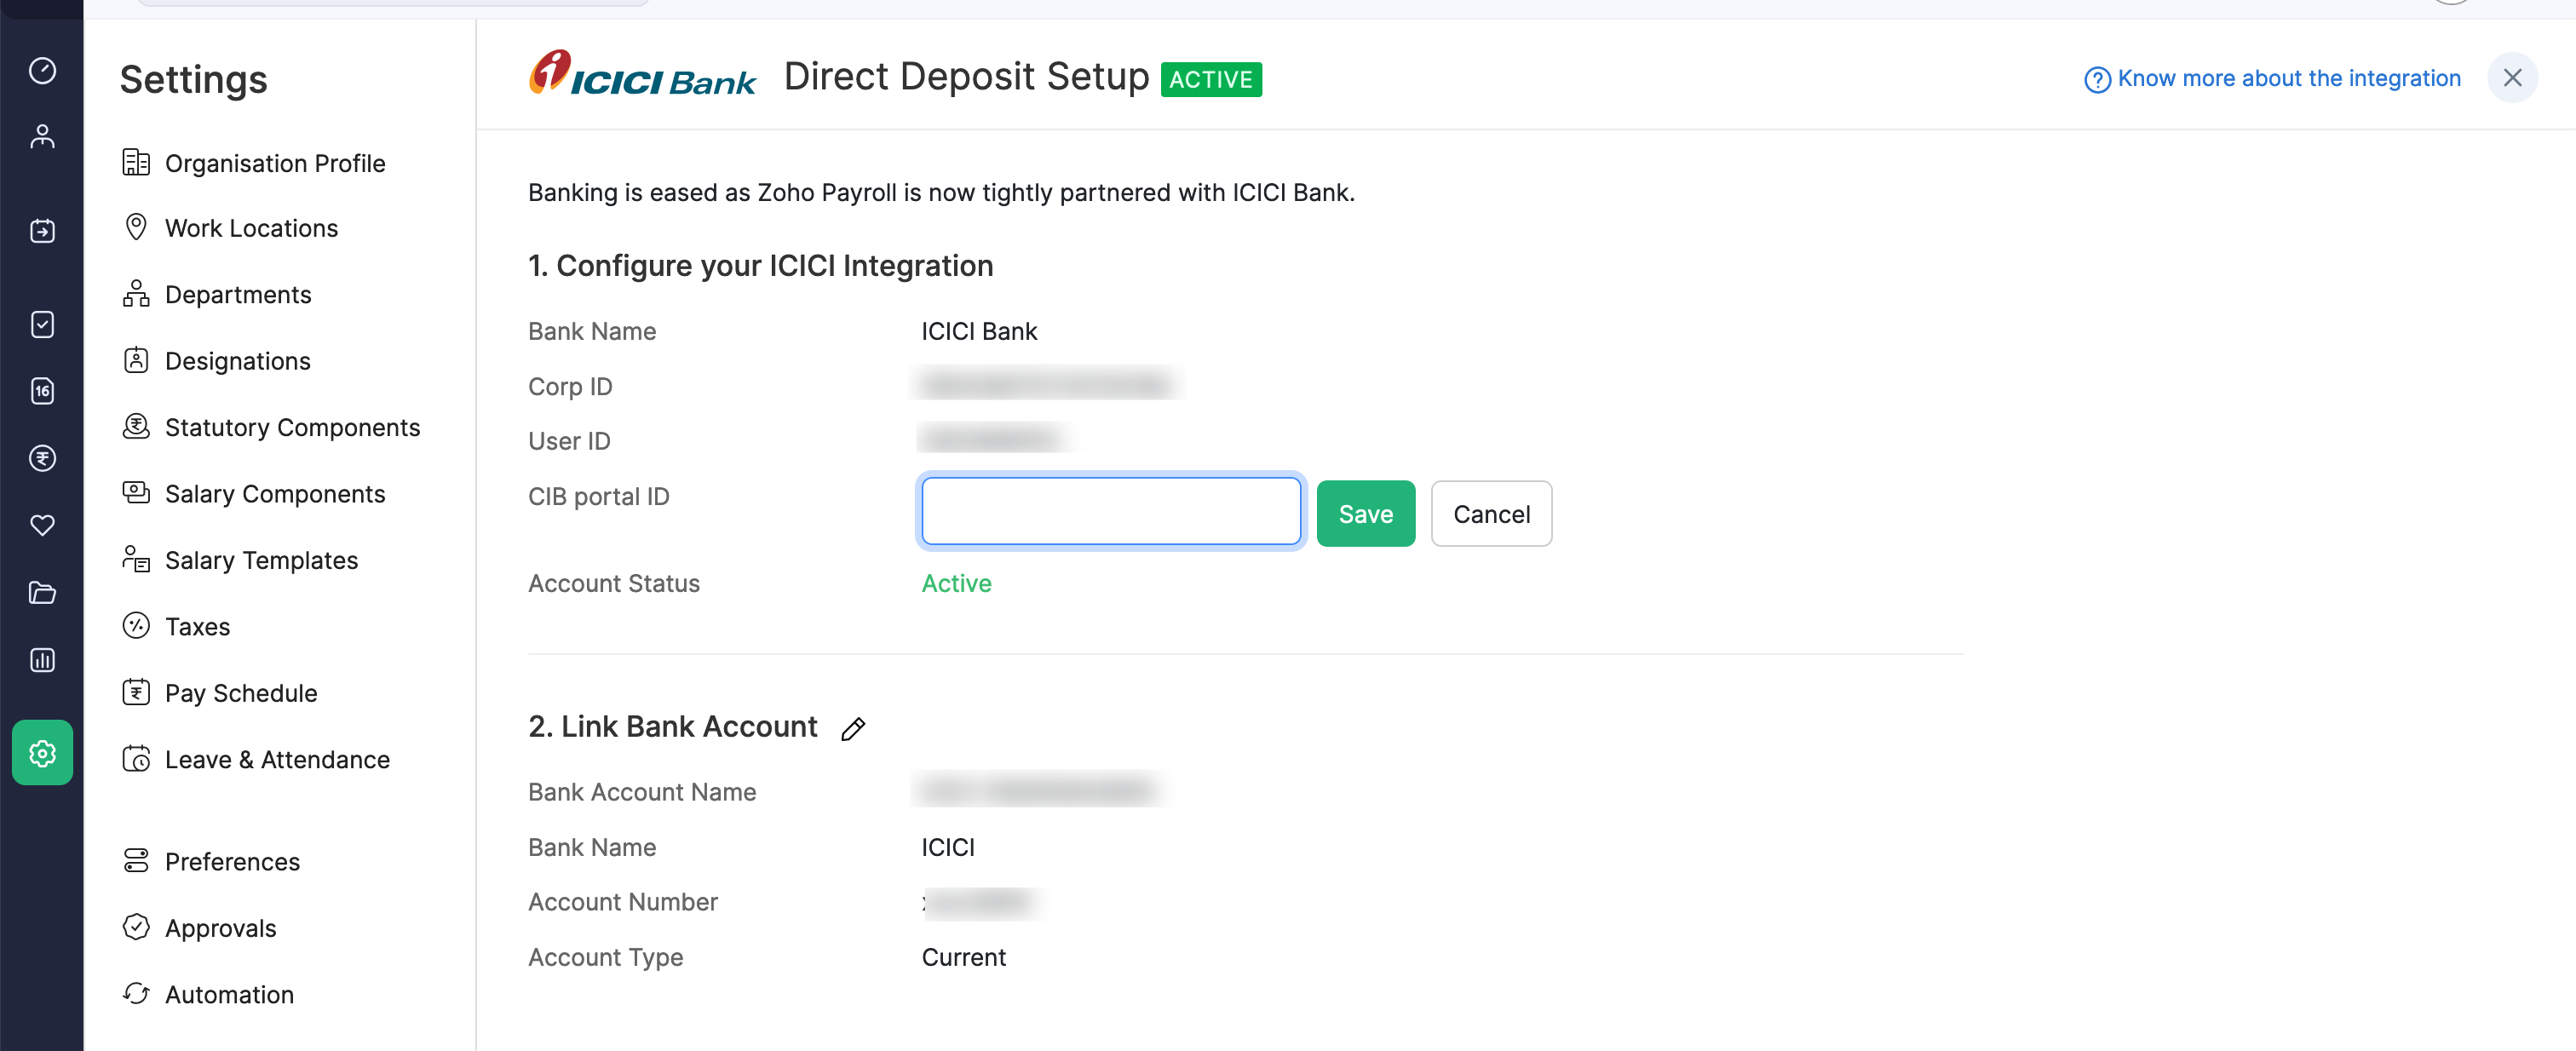The width and height of the screenshot is (2576, 1051).
Task: Open the Benefits heart icon
Action: click(42, 525)
